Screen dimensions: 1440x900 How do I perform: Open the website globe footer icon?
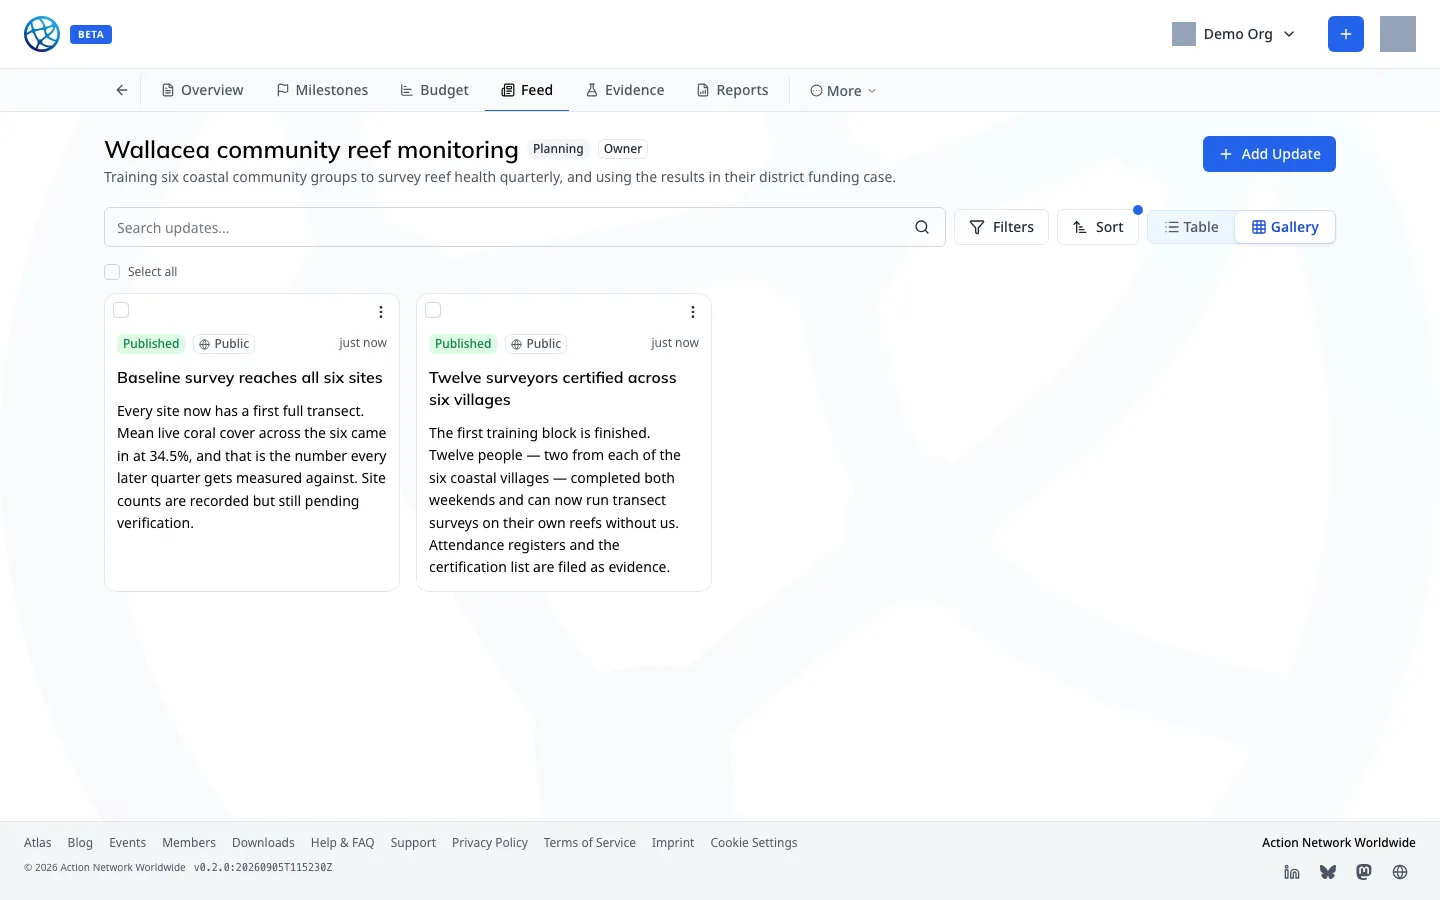(1400, 872)
